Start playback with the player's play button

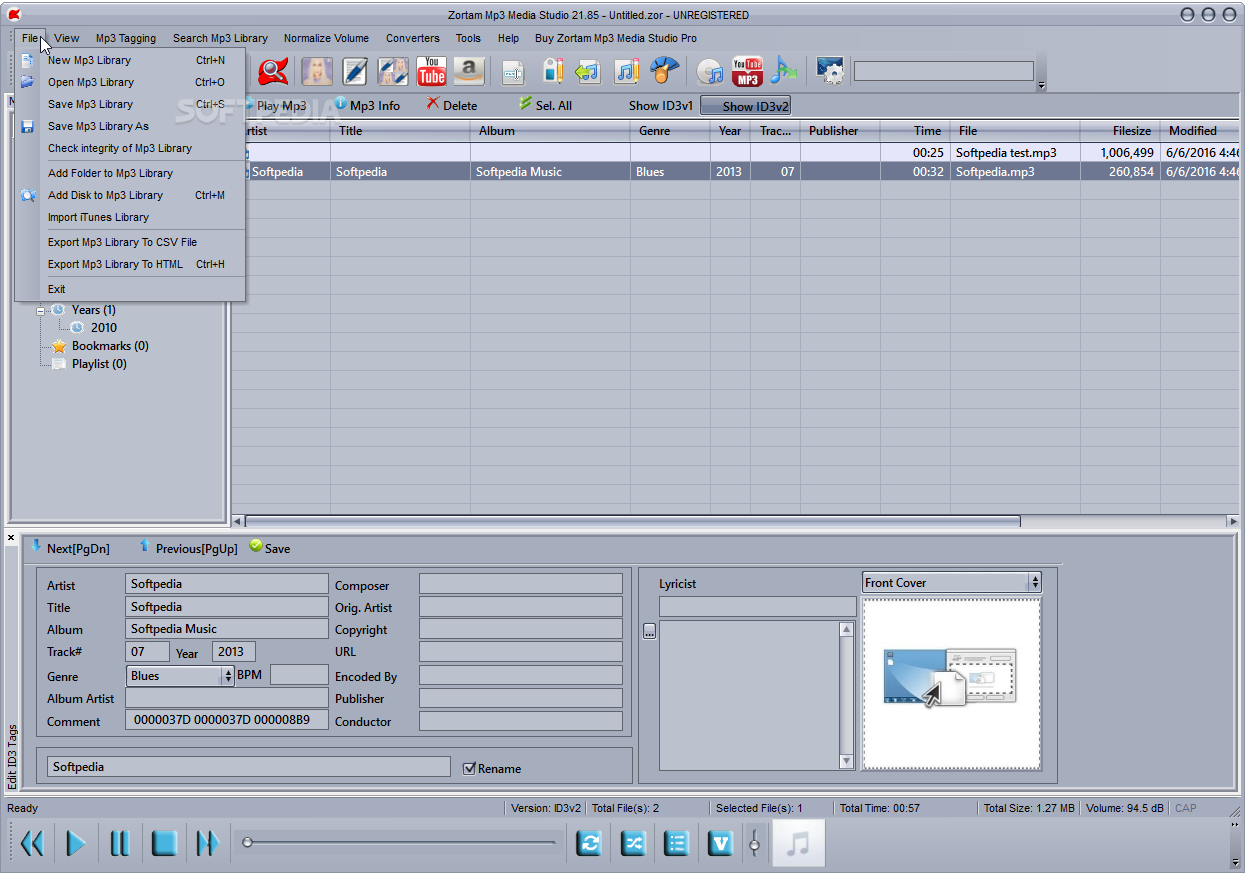click(x=76, y=843)
